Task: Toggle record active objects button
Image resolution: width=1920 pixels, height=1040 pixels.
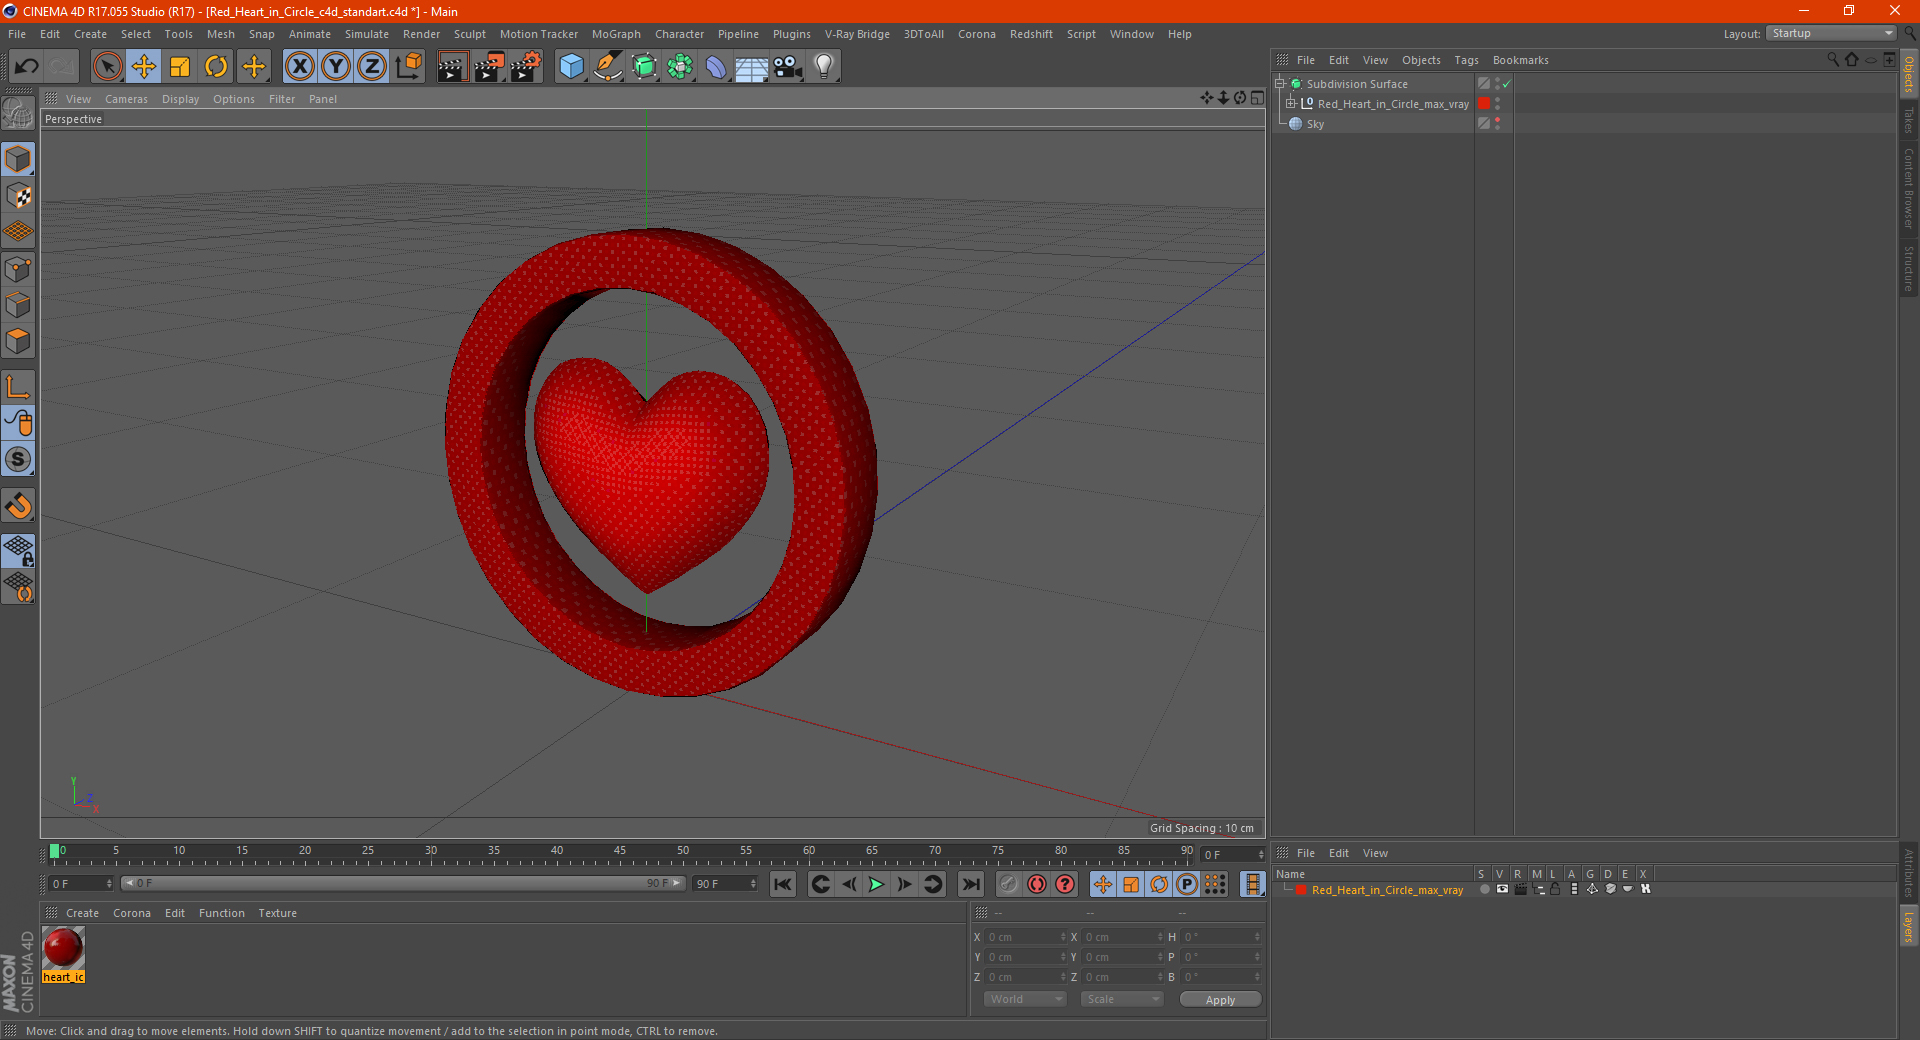Action: [x=1009, y=884]
